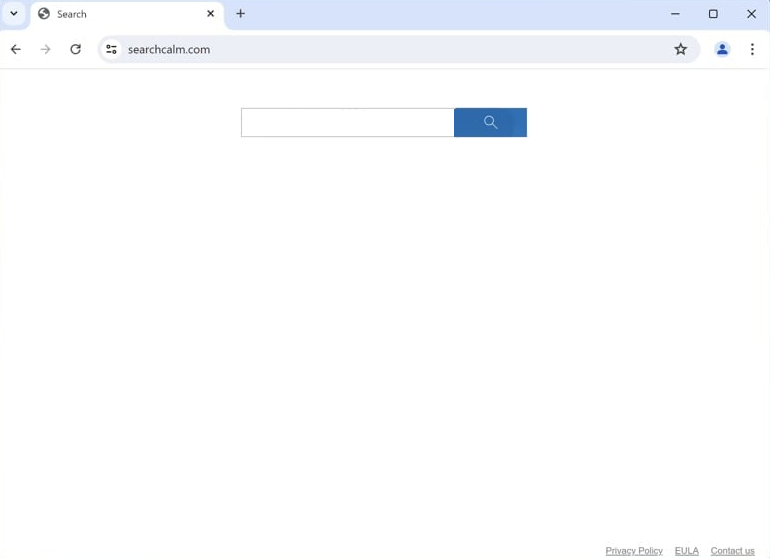Follow the Contact us link
The image size is (770, 558).
(732, 551)
